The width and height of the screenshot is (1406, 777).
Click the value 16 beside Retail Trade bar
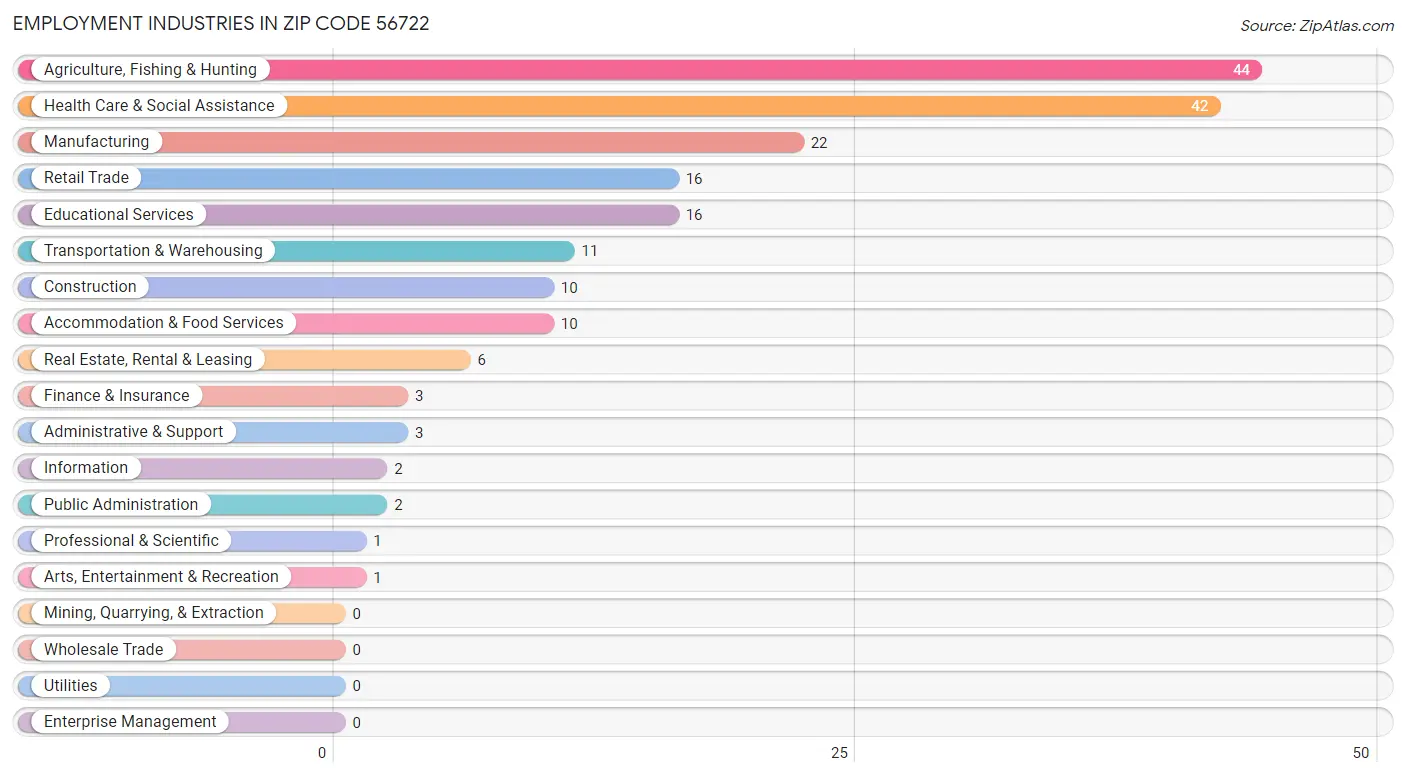pyautogui.click(x=694, y=179)
